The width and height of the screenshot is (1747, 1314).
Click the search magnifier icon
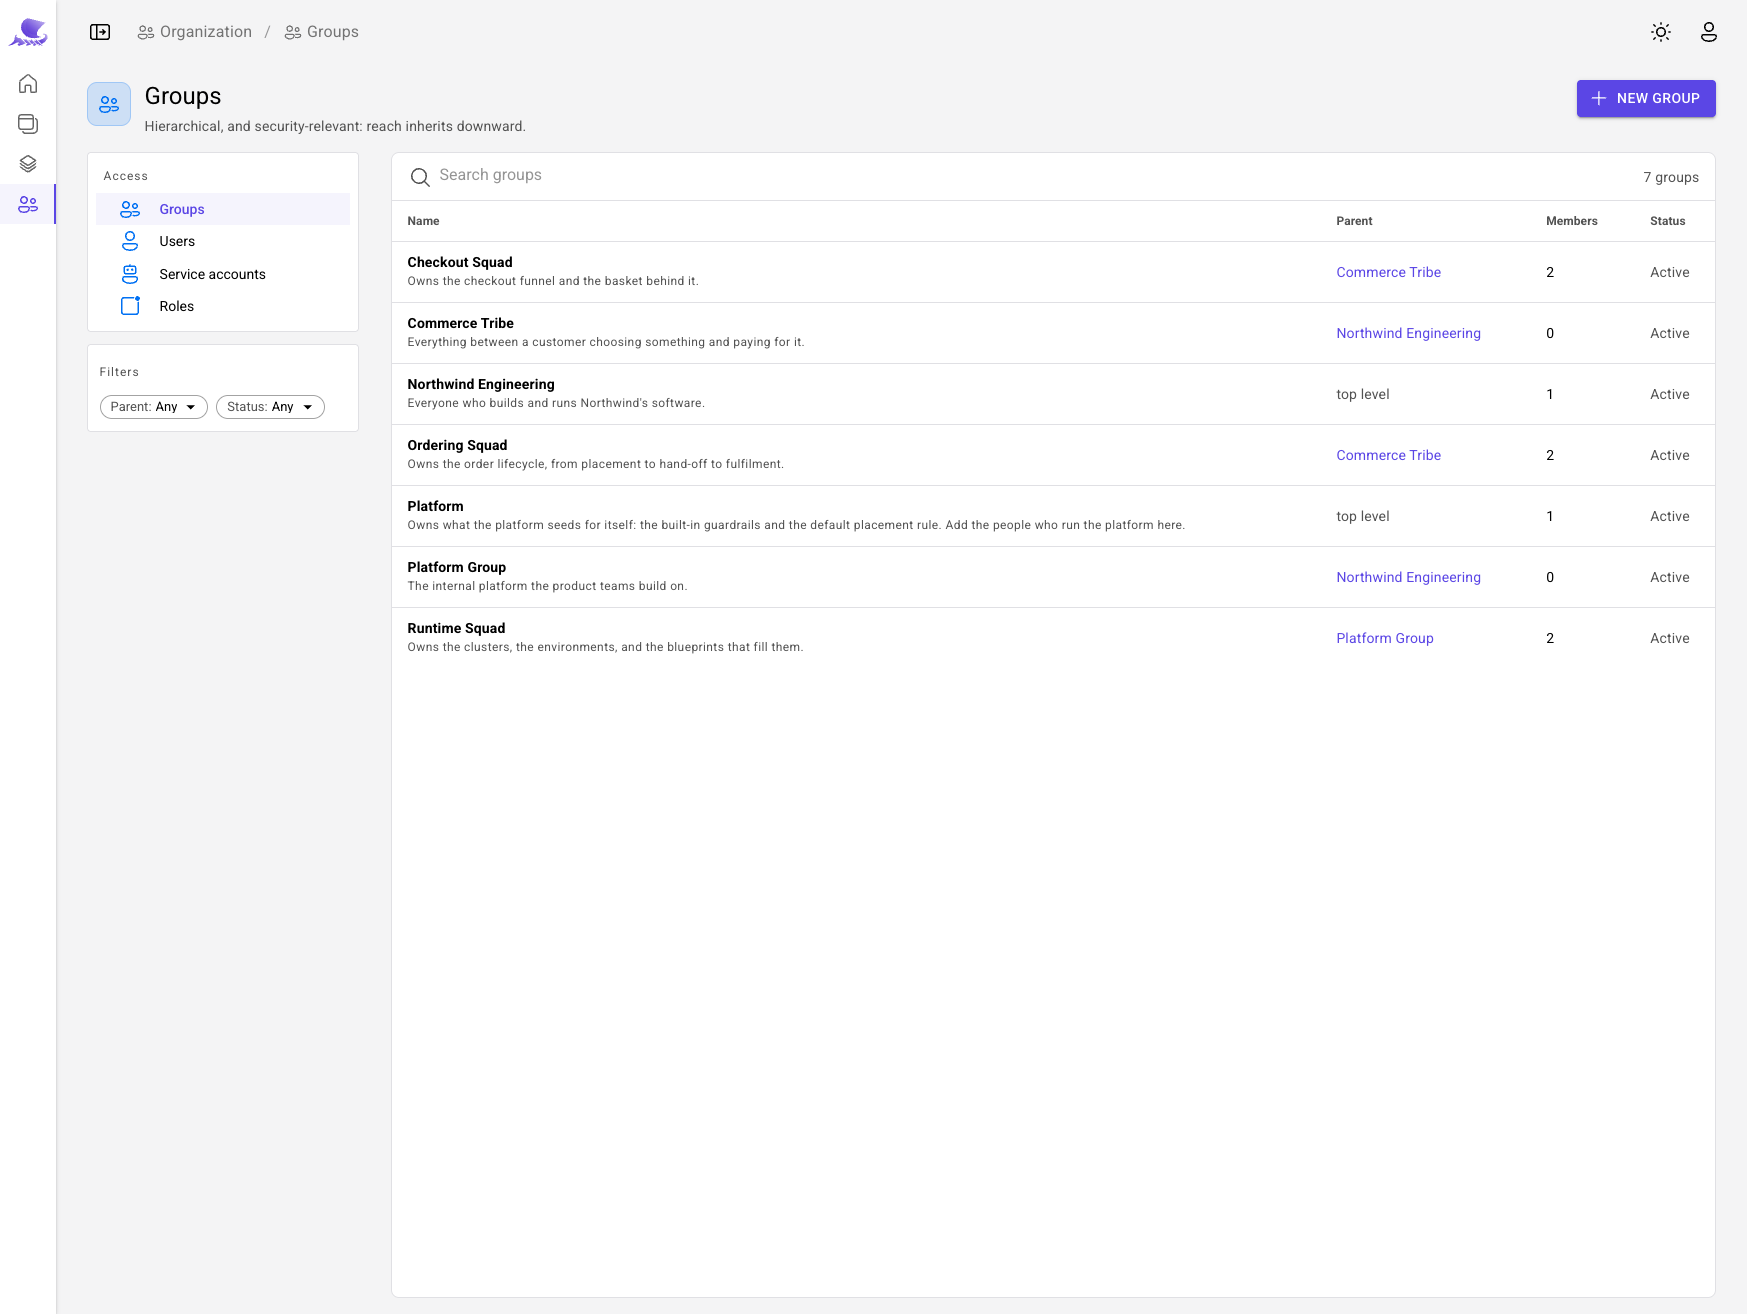[420, 177]
